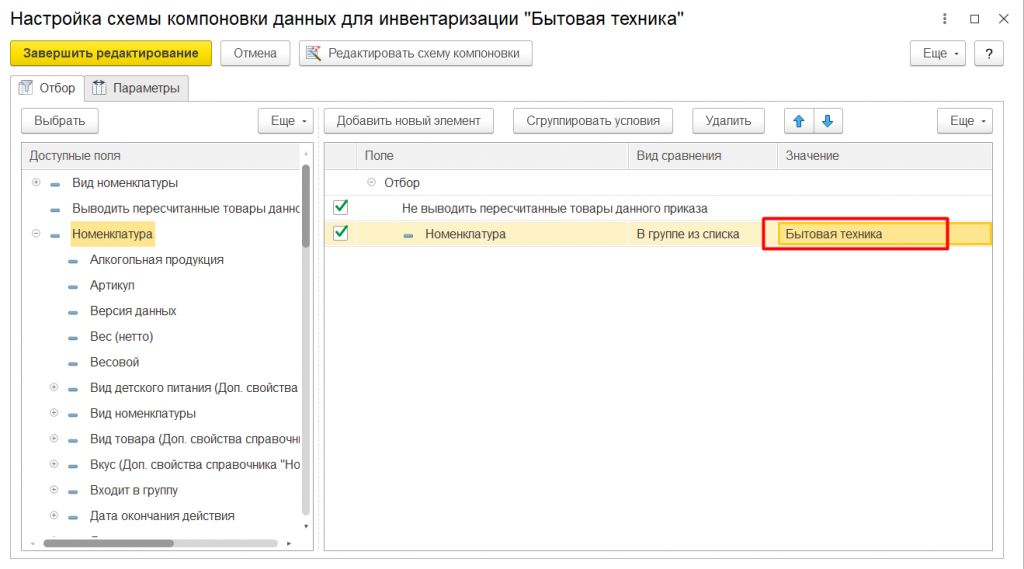
Task: Click scroll-right arrow of fields list
Action: (289, 544)
